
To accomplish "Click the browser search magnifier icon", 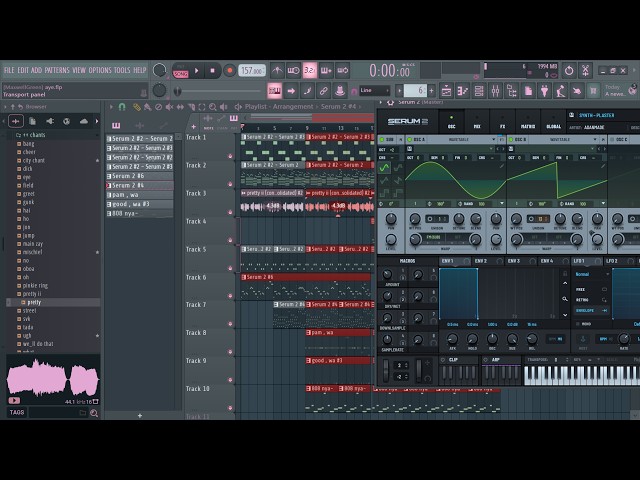I will click(x=94, y=413).
